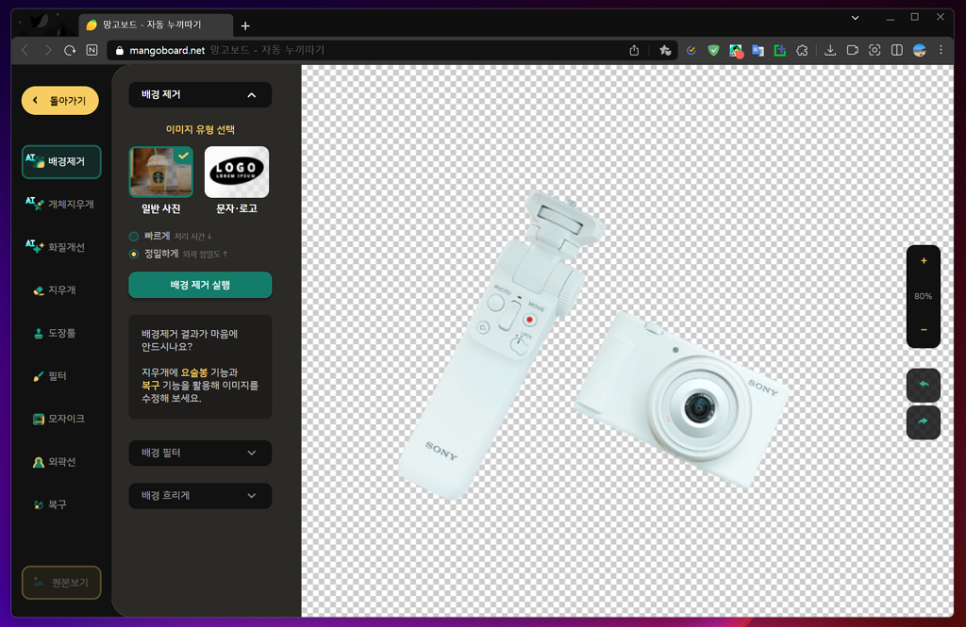The height and width of the screenshot is (627, 966).
Task: Choose the 문자·로고 image type thumbnail
Action: click(237, 172)
